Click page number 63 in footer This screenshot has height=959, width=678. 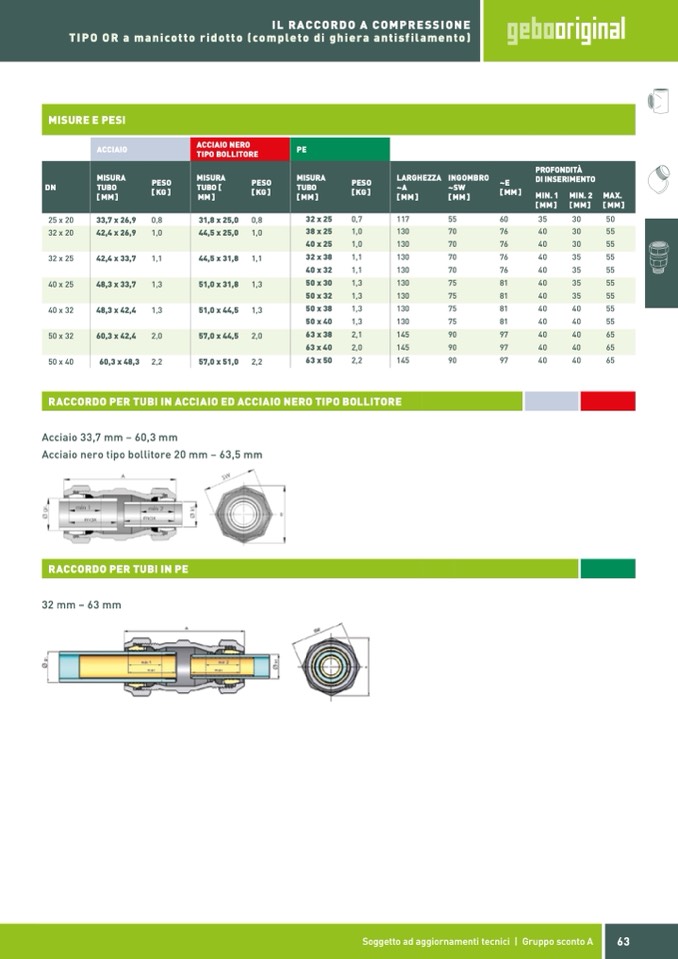click(x=623, y=941)
